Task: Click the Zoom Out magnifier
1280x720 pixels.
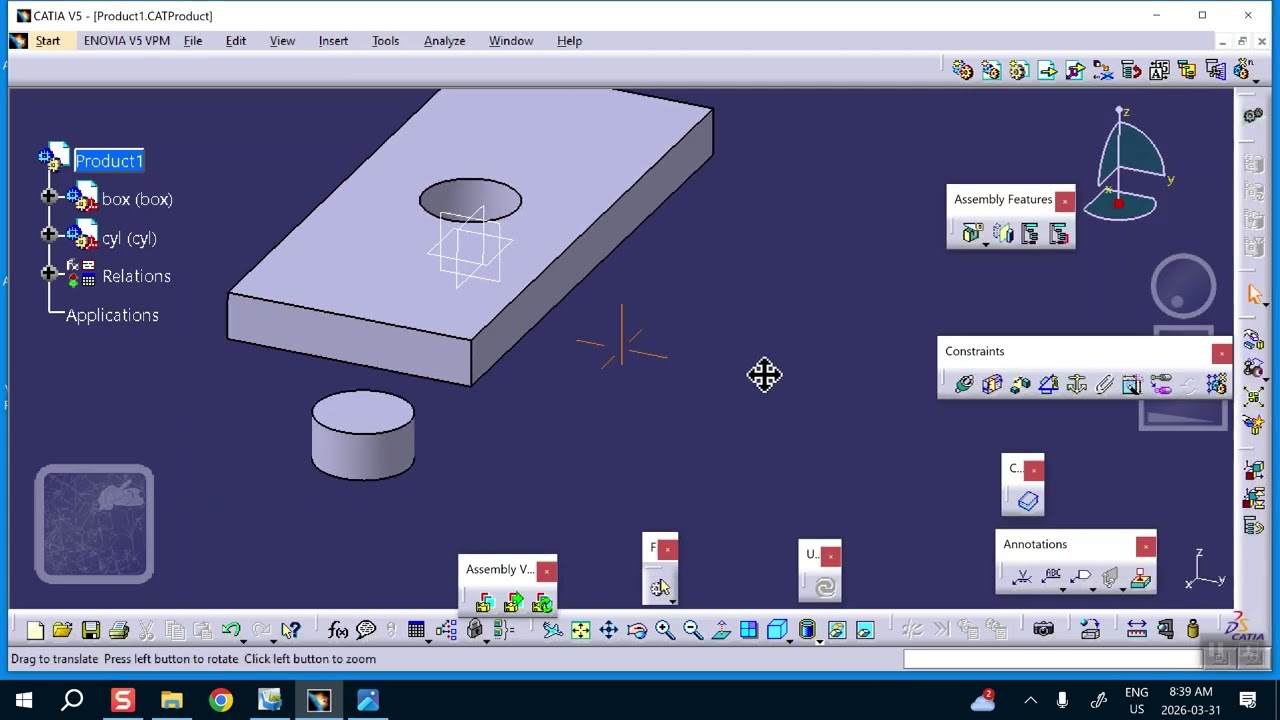Action: click(692, 630)
